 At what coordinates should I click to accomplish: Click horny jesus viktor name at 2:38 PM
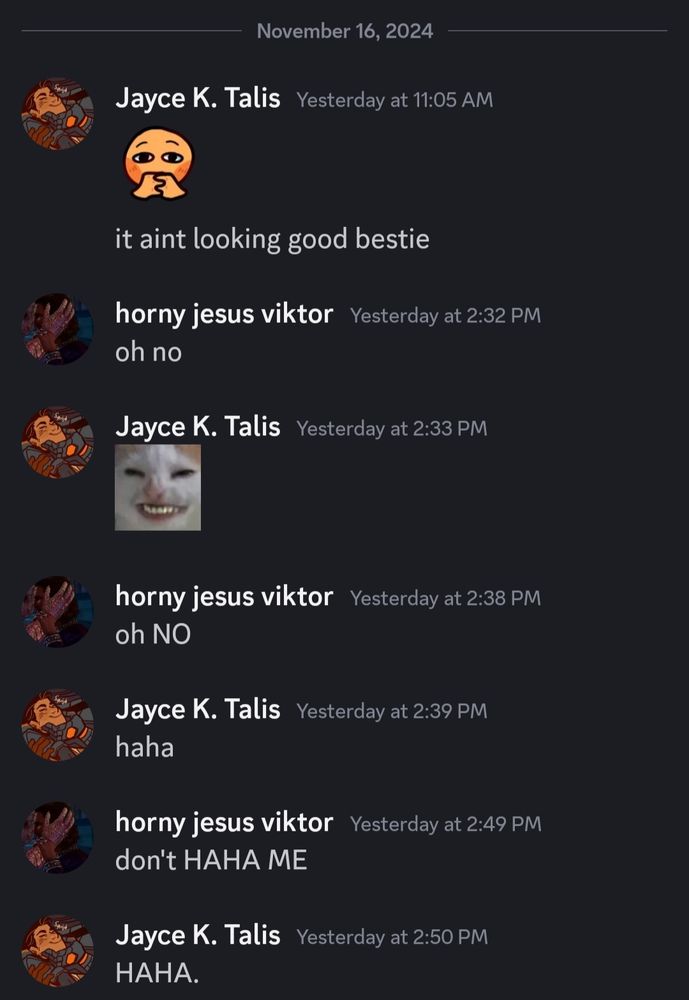click(224, 596)
